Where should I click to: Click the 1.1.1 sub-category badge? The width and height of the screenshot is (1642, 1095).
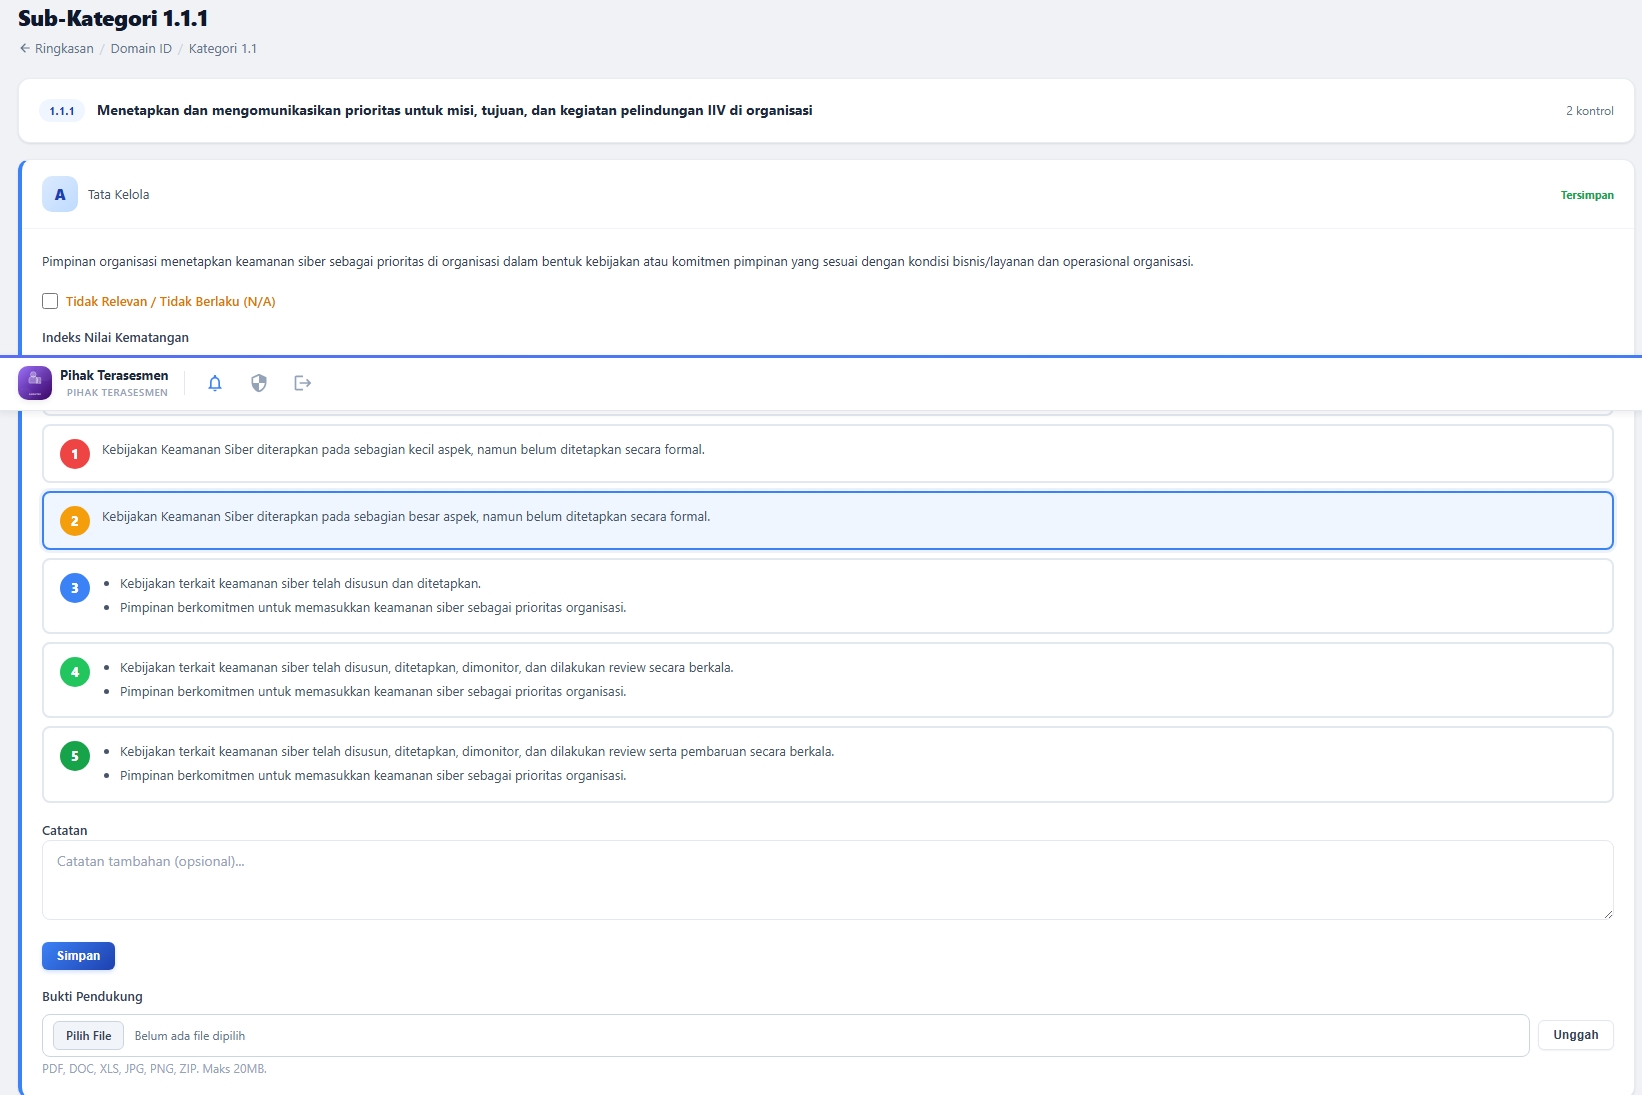[x=62, y=111]
